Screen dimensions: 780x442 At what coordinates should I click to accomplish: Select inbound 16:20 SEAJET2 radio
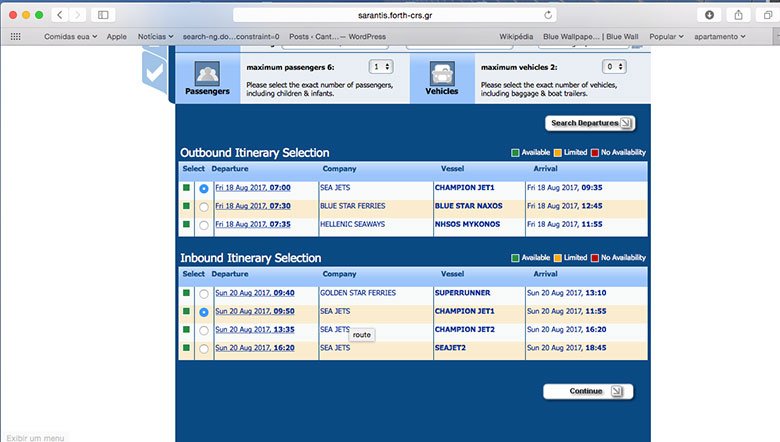(x=203, y=349)
